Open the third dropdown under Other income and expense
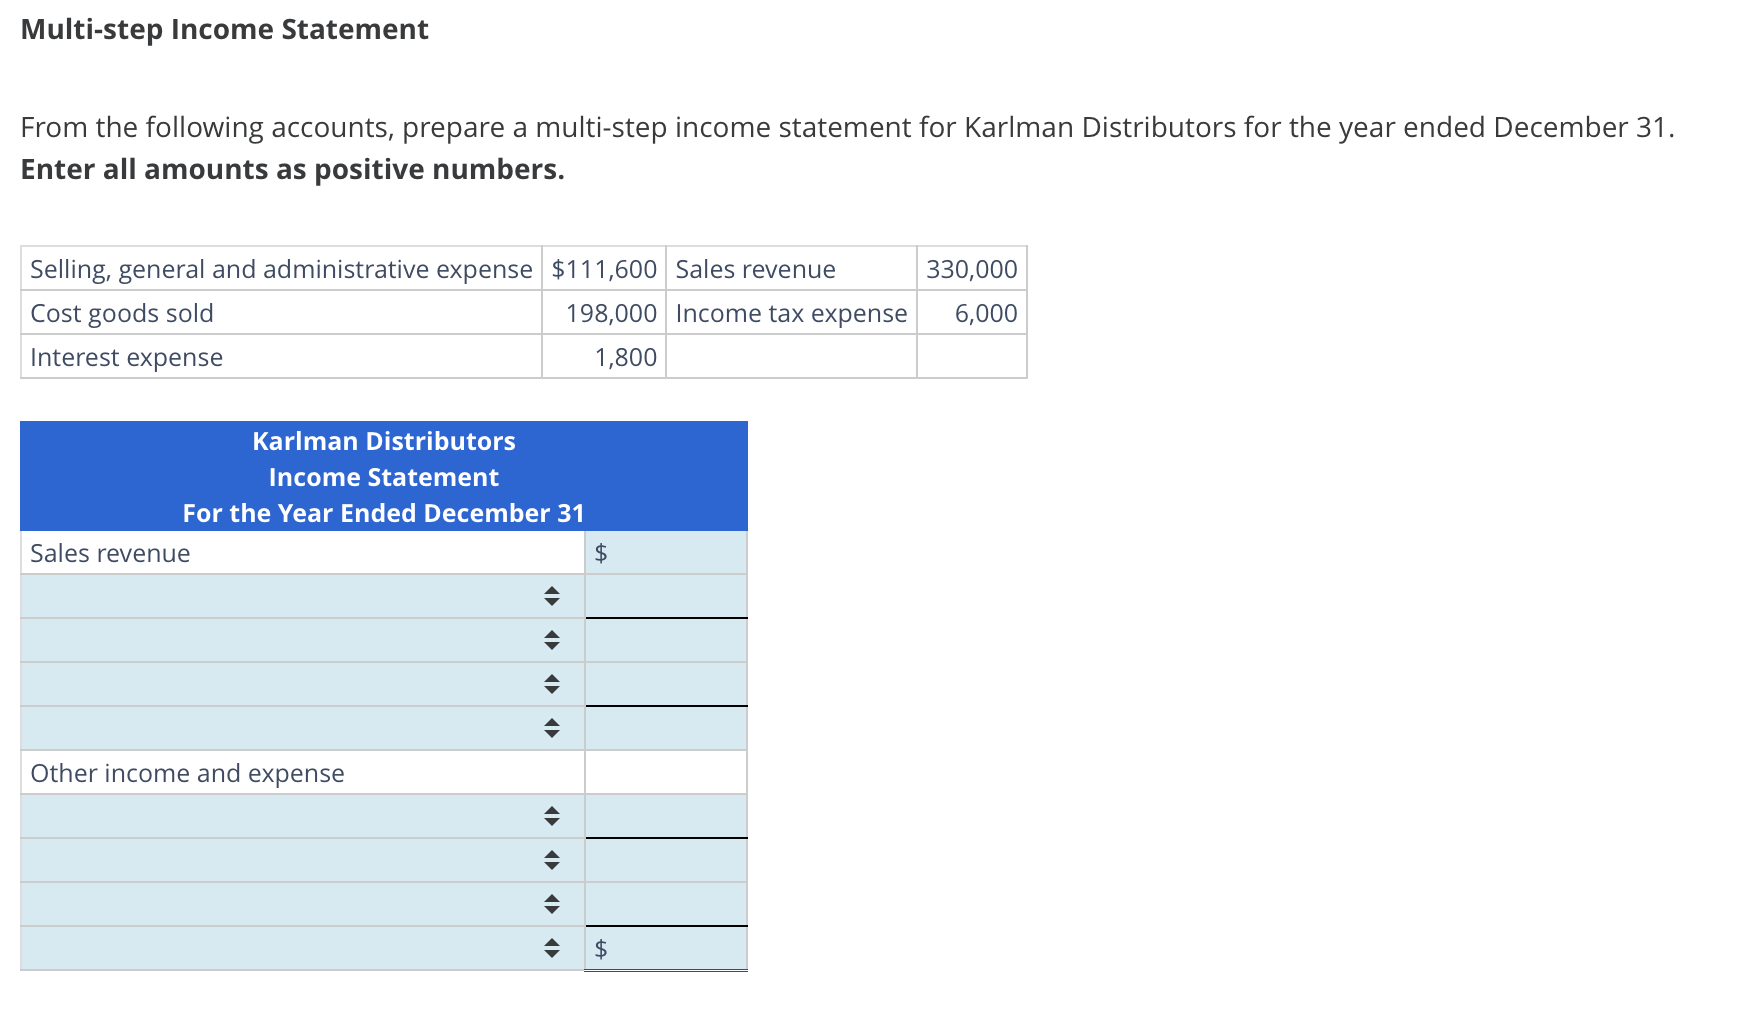This screenshot has width=1754, height=1020. 551,903
